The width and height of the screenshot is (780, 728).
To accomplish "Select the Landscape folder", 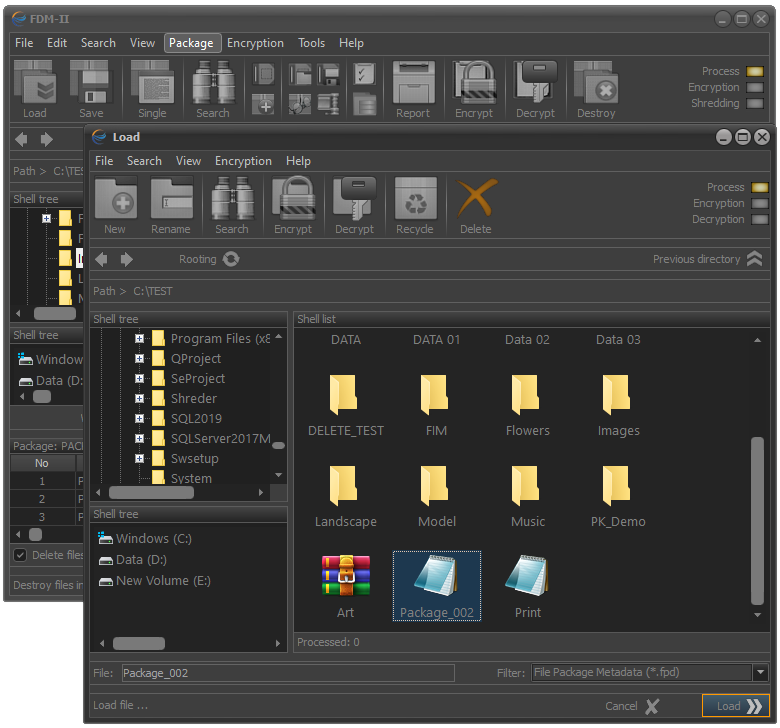I will (x=346, y=496).
